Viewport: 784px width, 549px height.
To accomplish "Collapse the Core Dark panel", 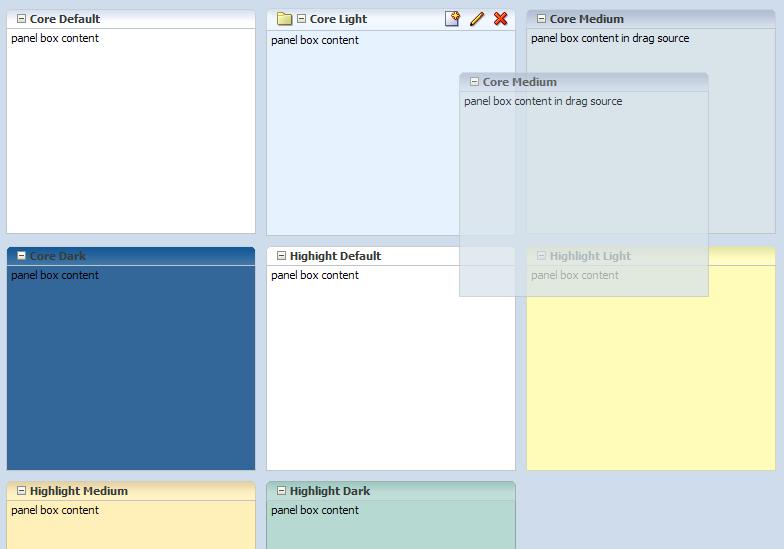I will coord(21,256).
